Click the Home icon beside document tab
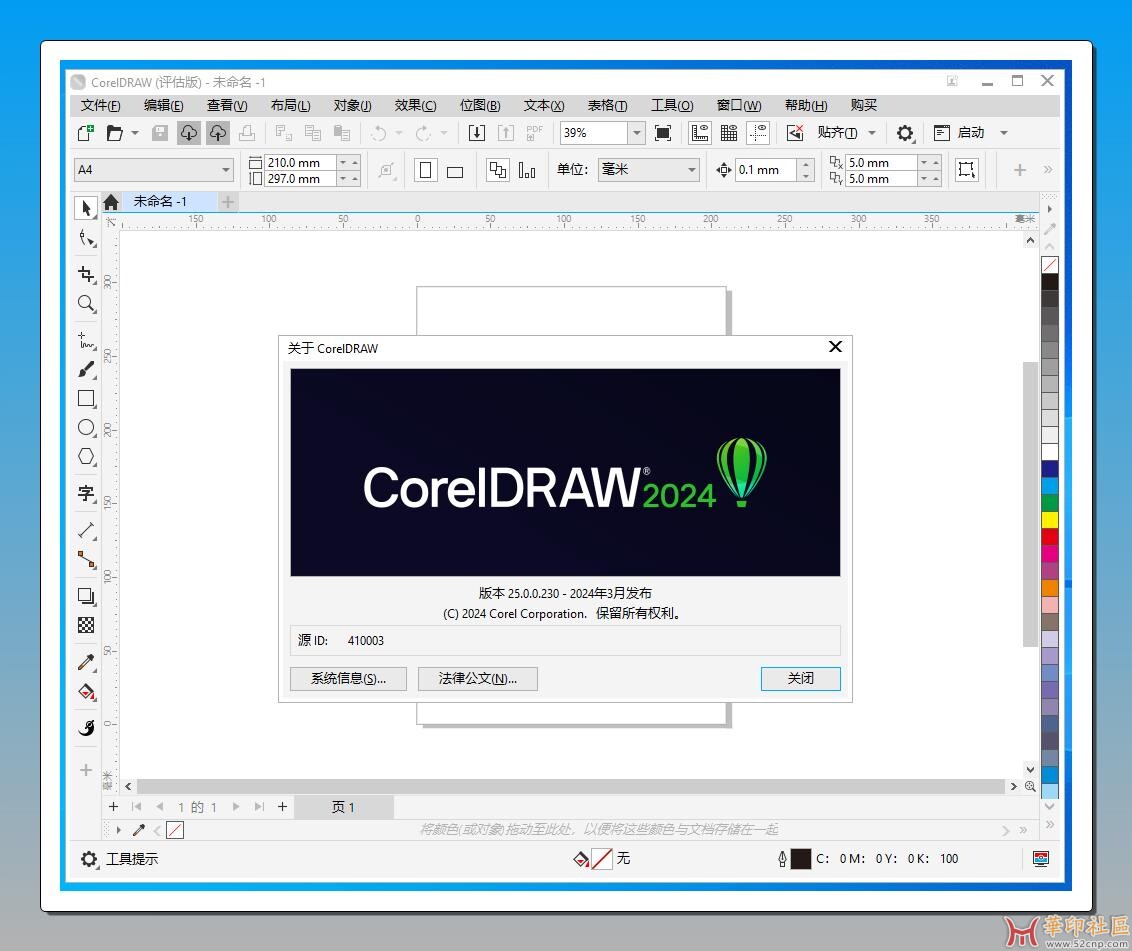Image resolution: width=1132 pixels, height=951 pixels. tap(110, 202)
